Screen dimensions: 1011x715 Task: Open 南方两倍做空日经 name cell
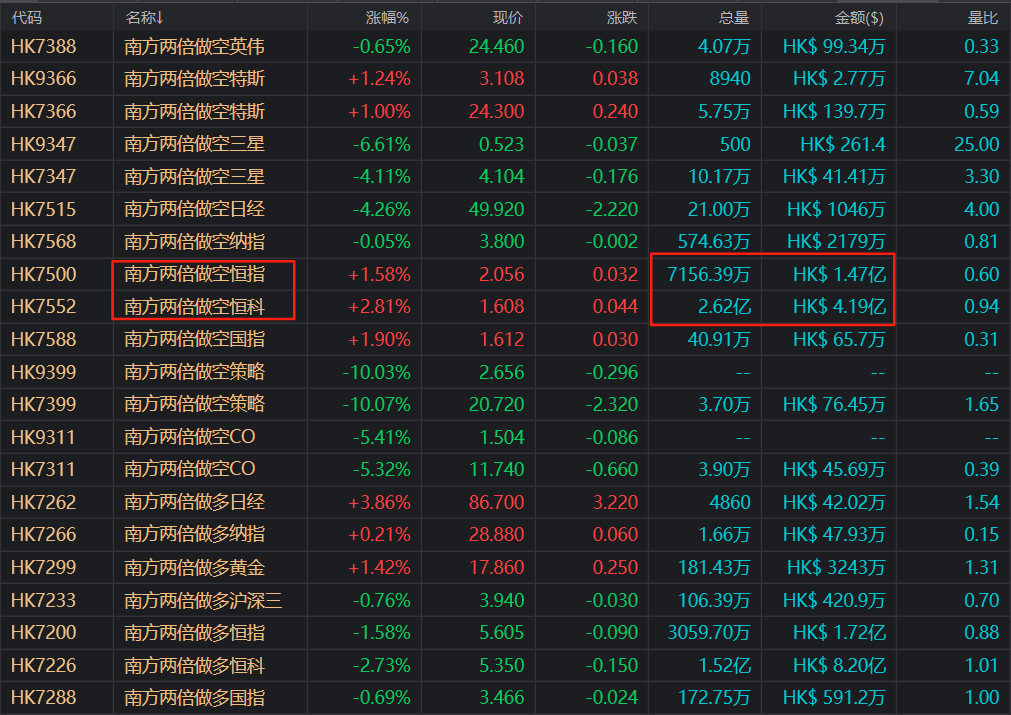pyautogui.click(x=194, y=209)
